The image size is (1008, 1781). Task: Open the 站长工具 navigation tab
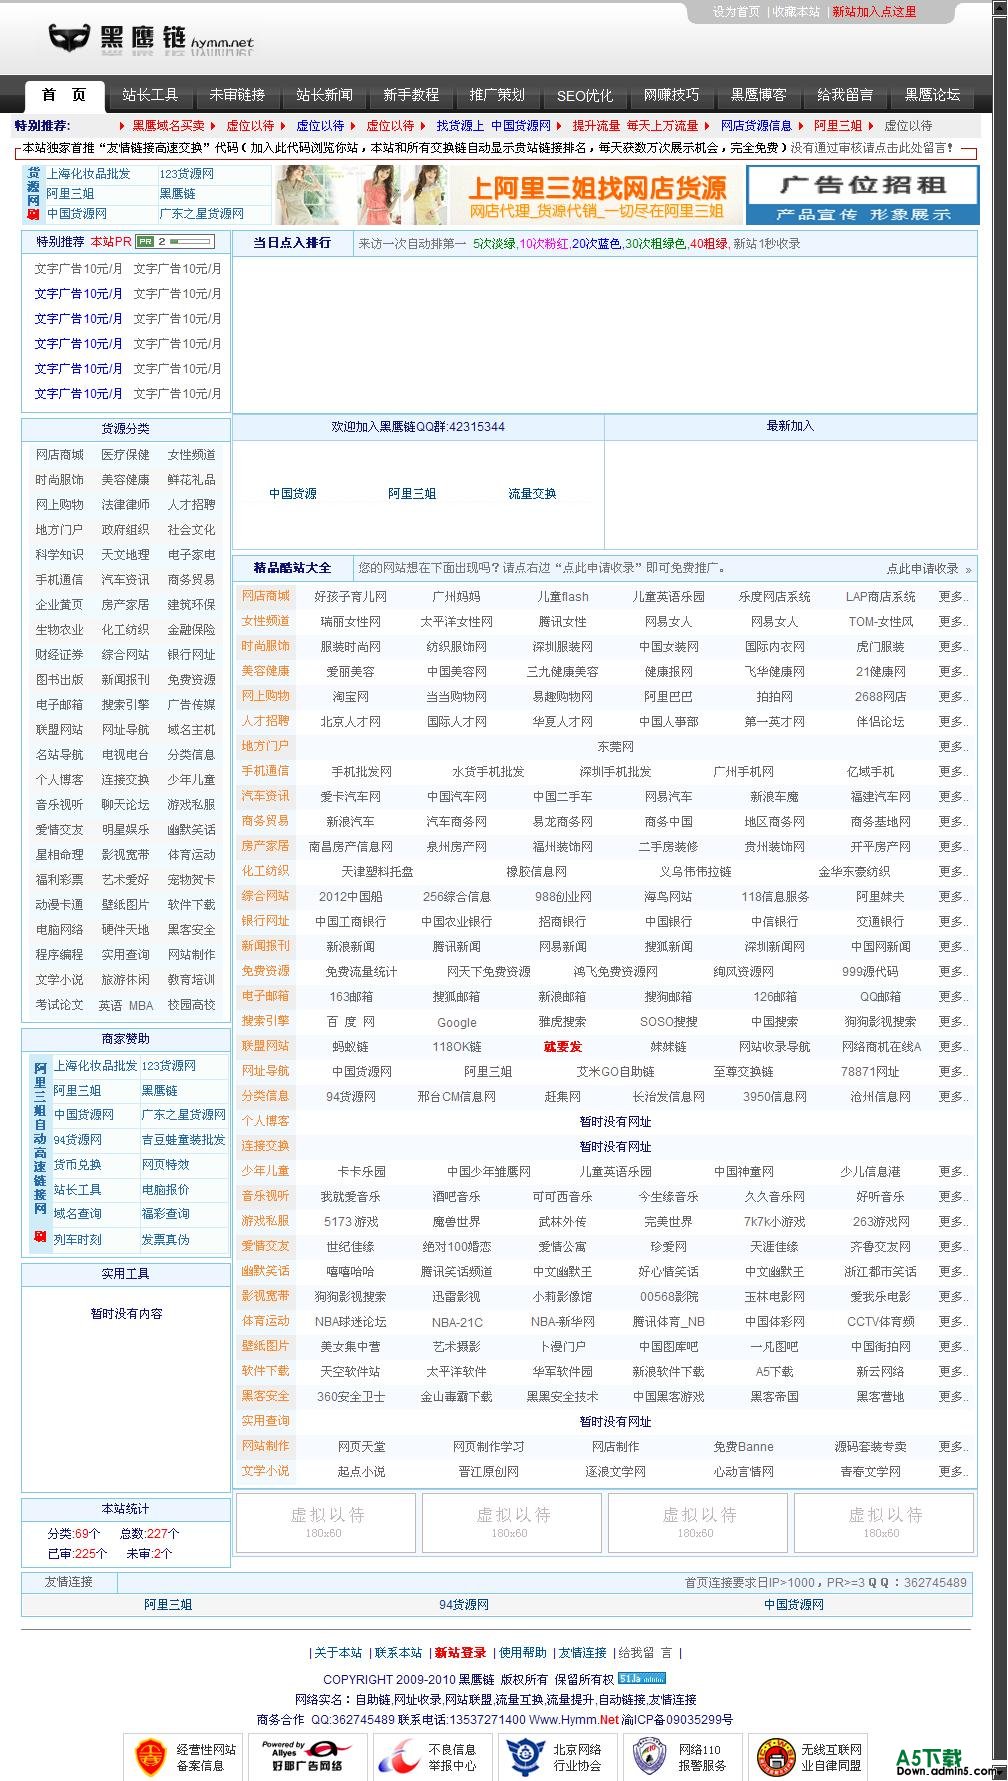pos(150,95)
